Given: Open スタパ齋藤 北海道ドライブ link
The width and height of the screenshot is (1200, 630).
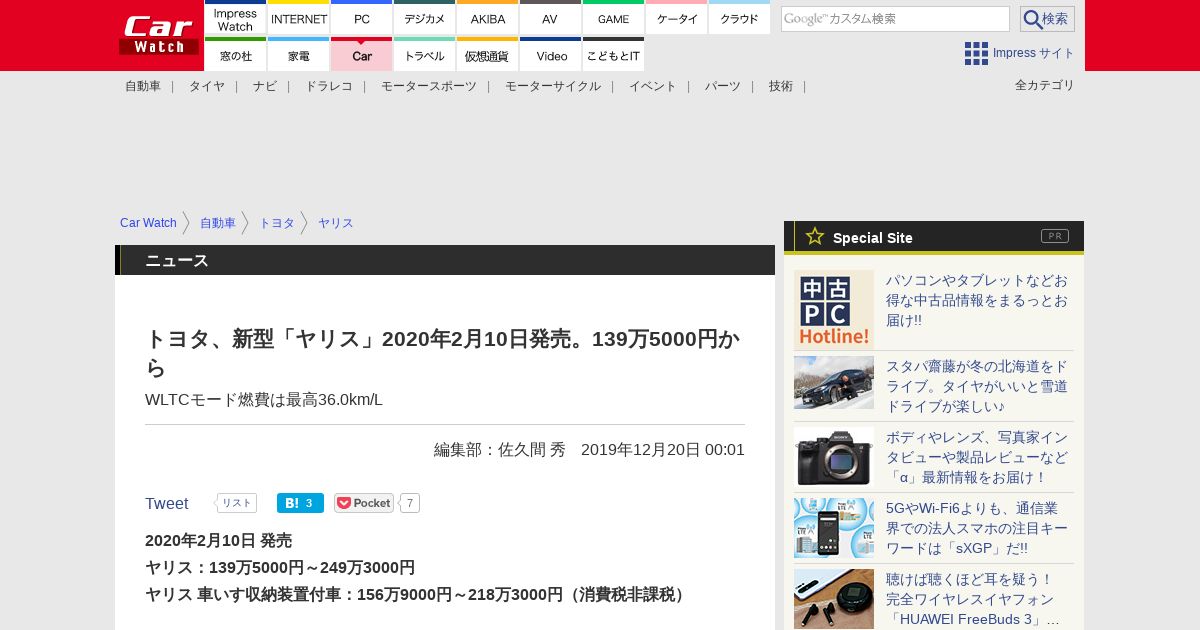Looking at the screenshot, I should tap(977, 386).
